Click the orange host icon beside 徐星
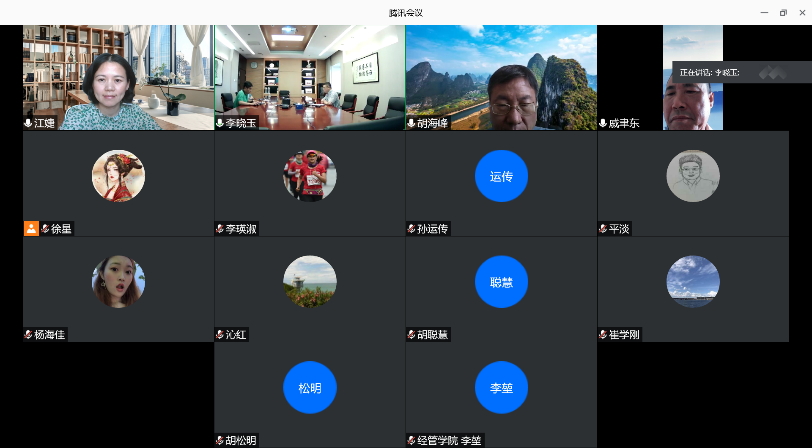 [x=31, y=229]
